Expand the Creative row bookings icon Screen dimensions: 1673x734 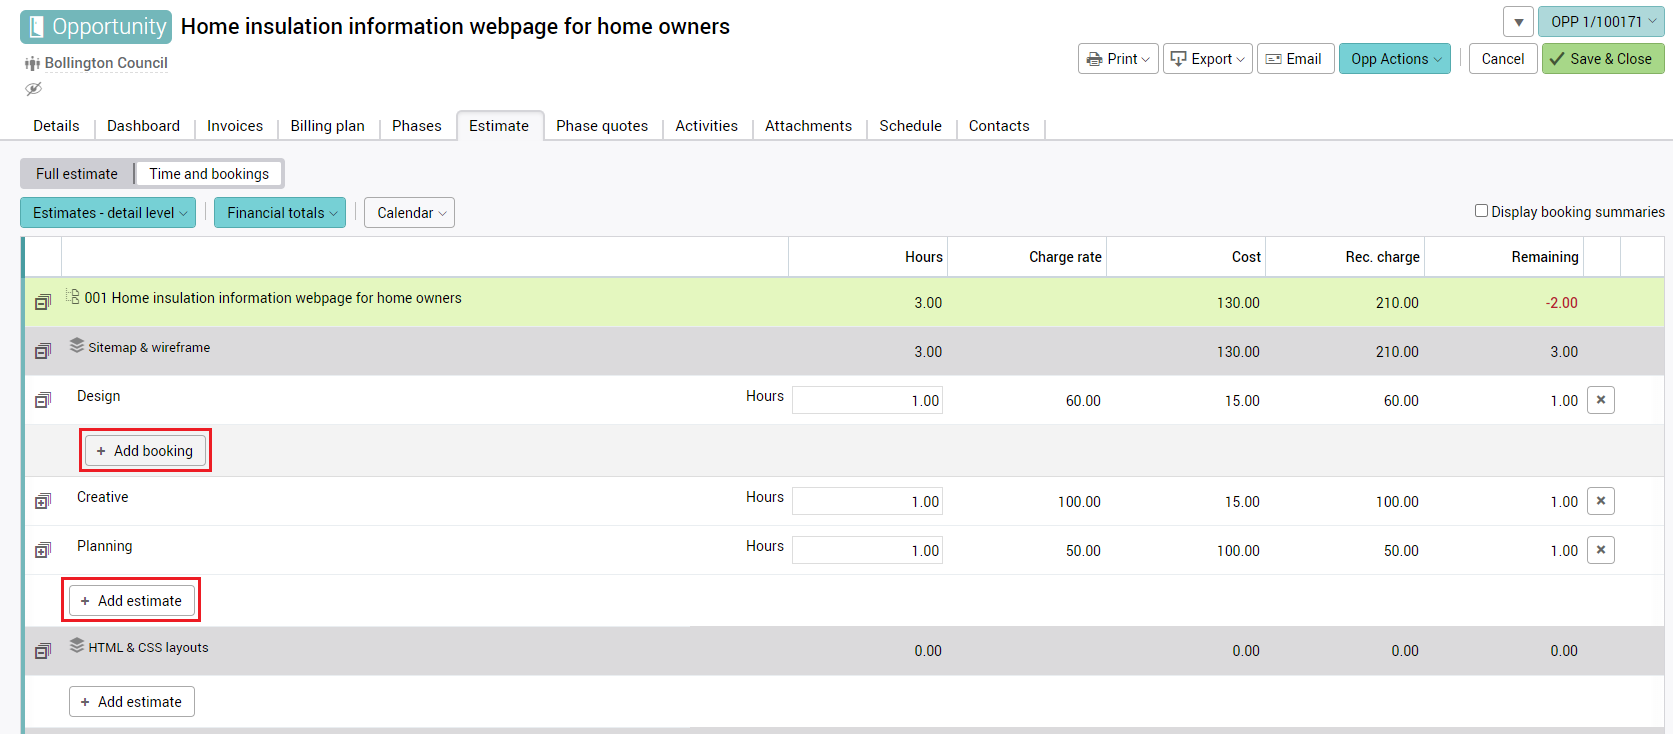point(42,501)
